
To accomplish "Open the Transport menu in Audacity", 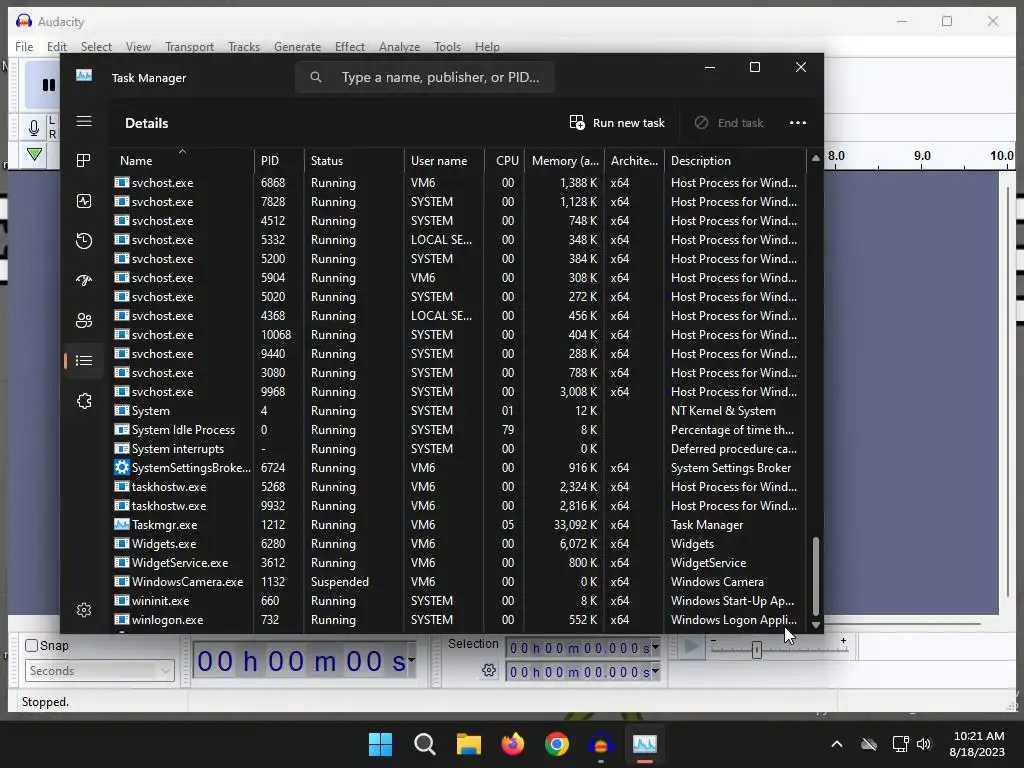I will [189, 47].
